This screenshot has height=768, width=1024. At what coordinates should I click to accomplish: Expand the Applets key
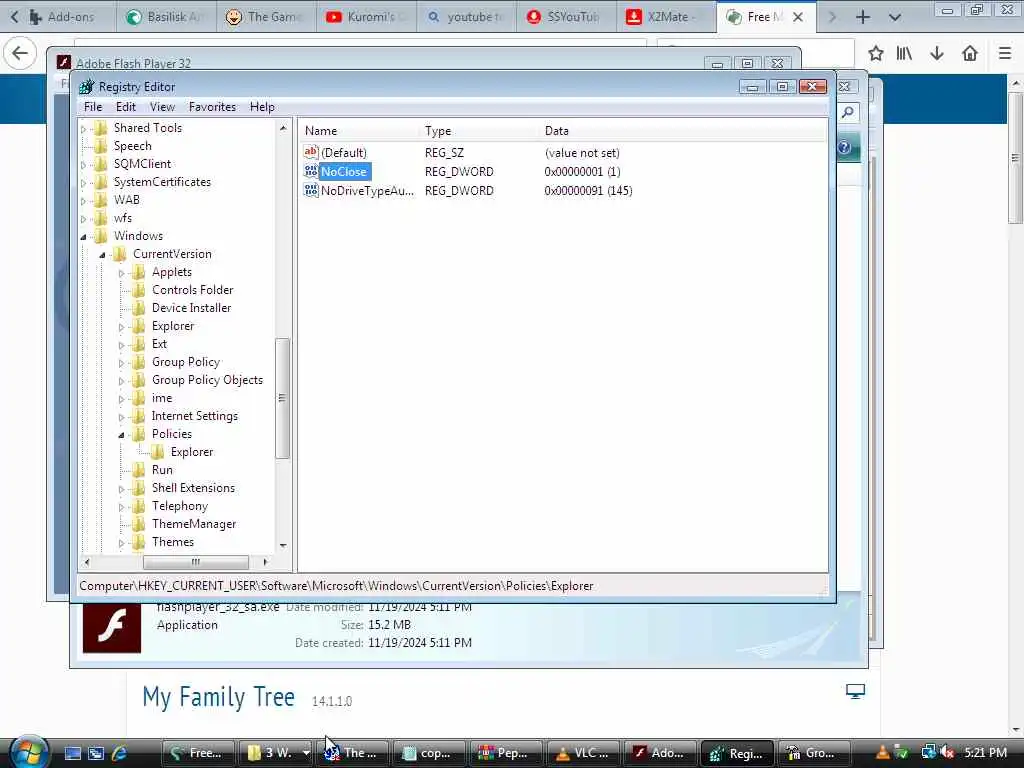coord(121,273)
